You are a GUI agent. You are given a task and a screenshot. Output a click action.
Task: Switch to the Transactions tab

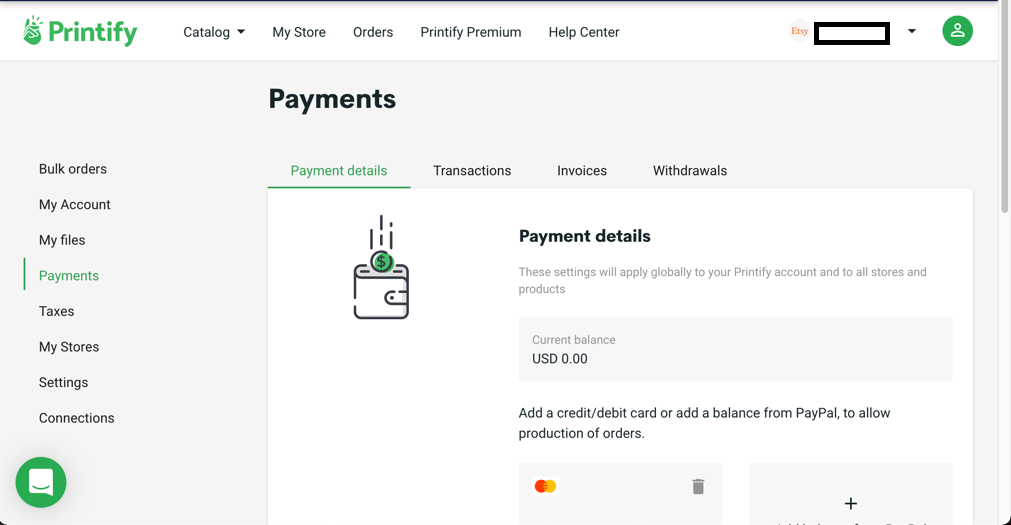pyautogui.click(x=472, y=170)
